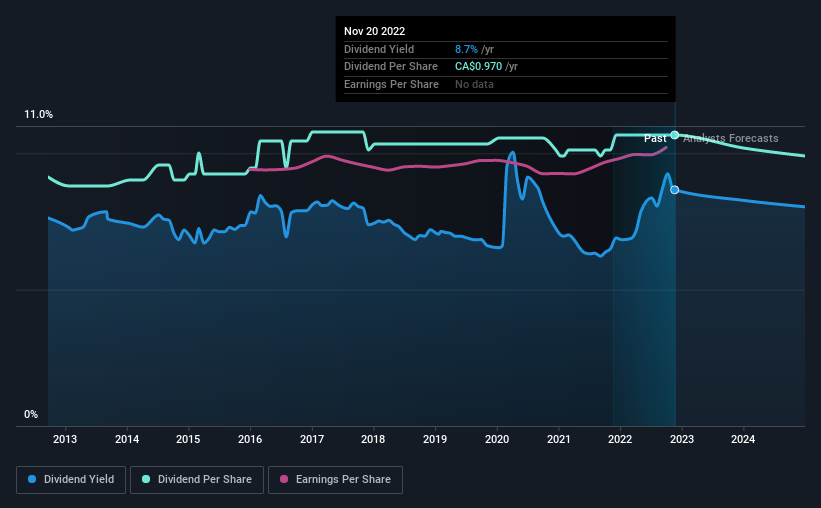Image resolution: width=821 pixels, height=508 pixels.
Task: Click the 8.7% dividend yield value
Action: (466, 49)
